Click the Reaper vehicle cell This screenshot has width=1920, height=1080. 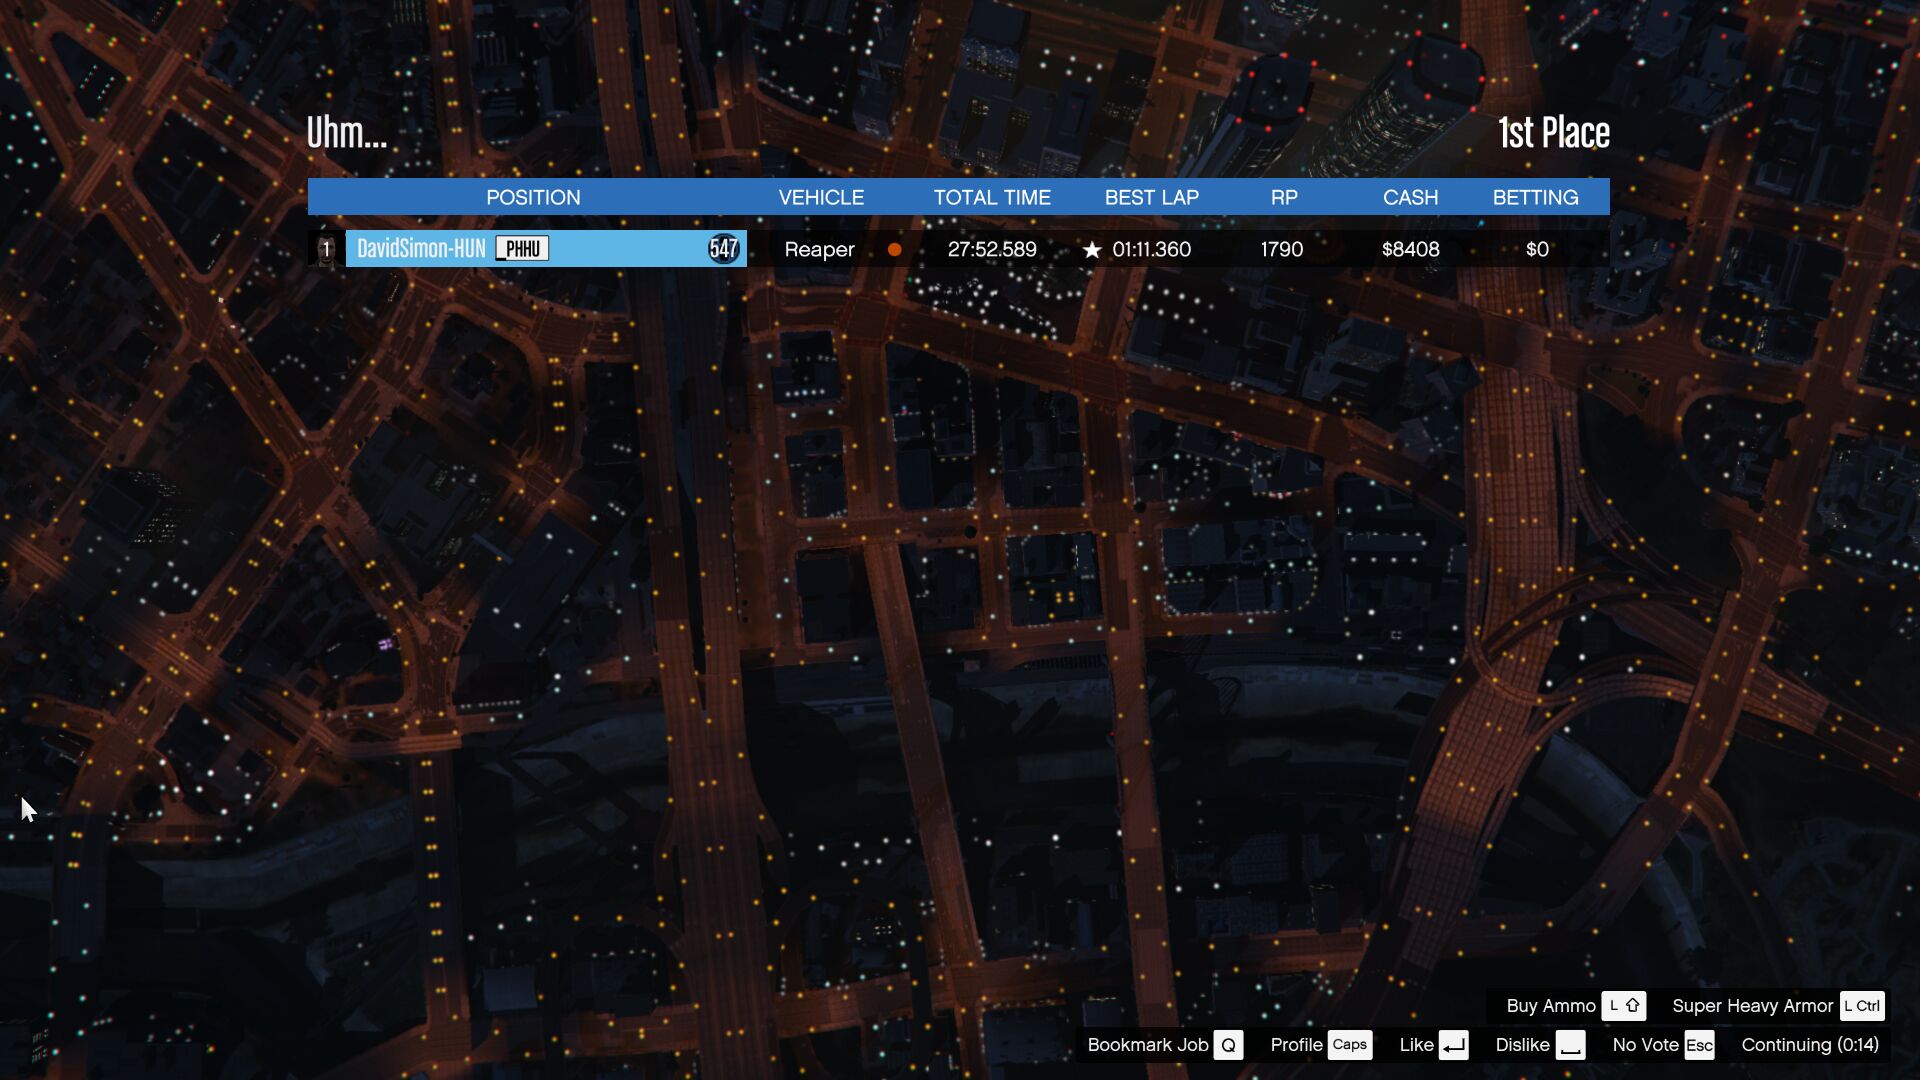819,250
